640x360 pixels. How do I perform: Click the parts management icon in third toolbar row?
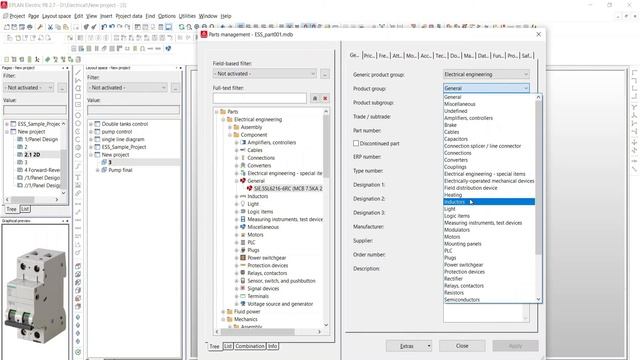point(168,49)
